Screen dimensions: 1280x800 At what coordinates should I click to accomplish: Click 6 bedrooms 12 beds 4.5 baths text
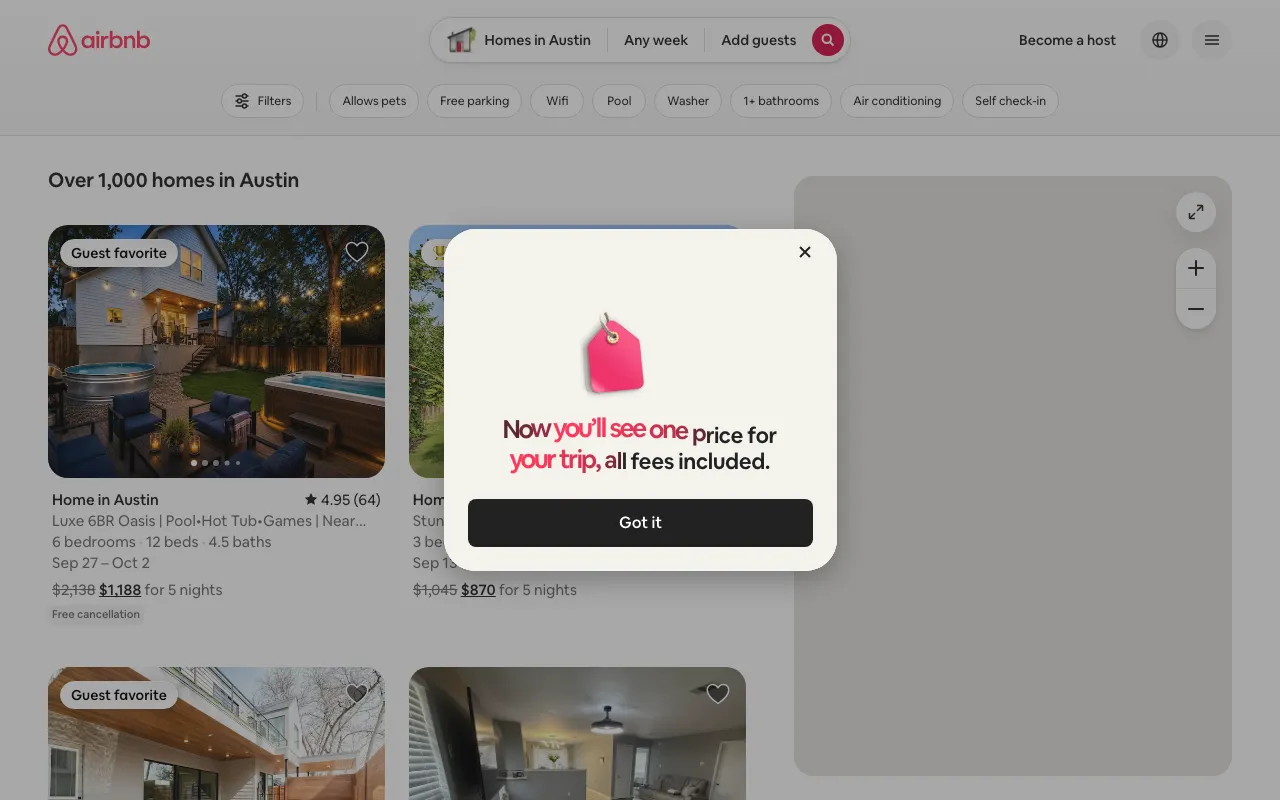click(x=162, y=542)
